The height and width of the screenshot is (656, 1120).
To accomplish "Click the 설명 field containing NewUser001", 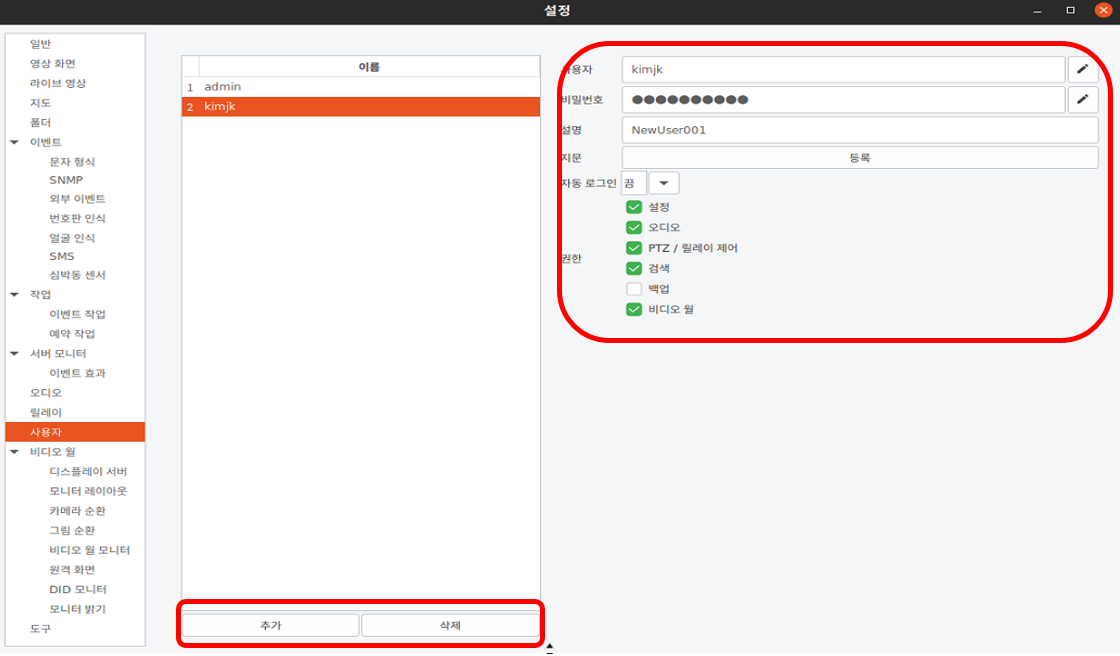I will click(860, 130).
